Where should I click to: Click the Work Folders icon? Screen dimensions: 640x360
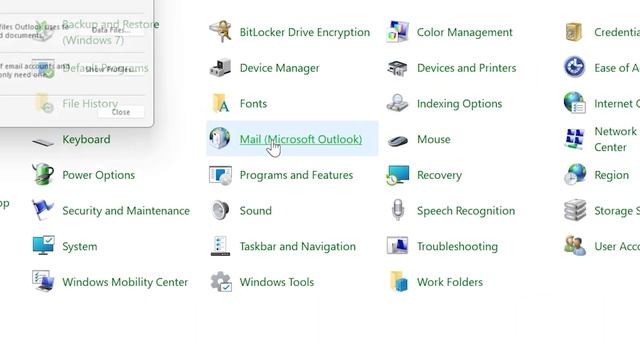[398, 282]
